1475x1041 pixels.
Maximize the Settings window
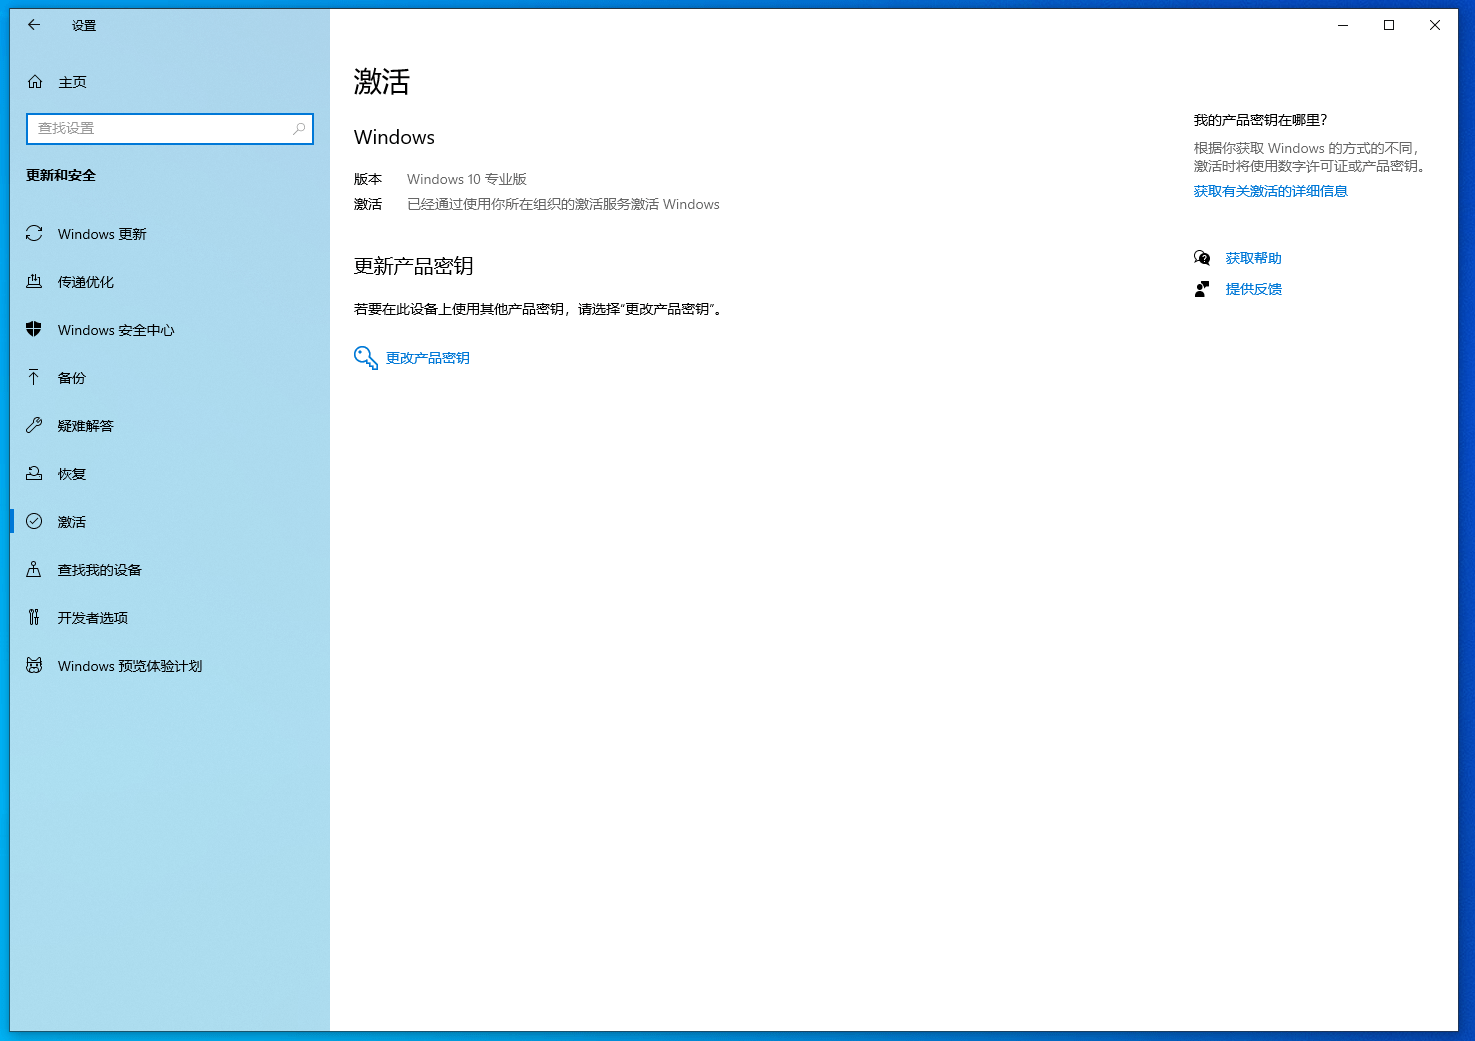(x=1389, y=25)
